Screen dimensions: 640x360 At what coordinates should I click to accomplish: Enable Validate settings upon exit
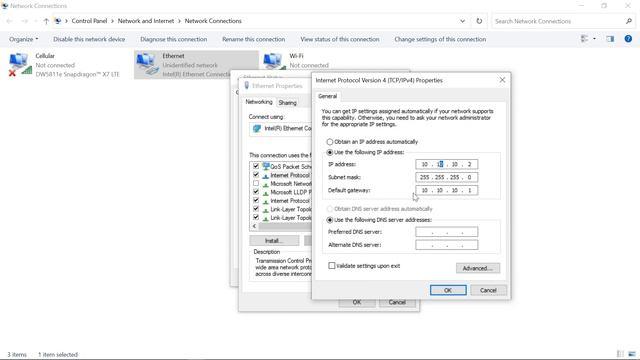(x=332, y=266)
